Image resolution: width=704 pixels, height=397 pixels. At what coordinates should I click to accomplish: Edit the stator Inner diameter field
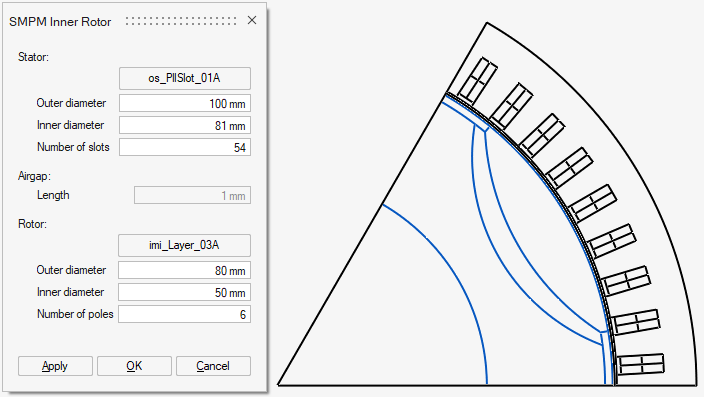point(185,125)
